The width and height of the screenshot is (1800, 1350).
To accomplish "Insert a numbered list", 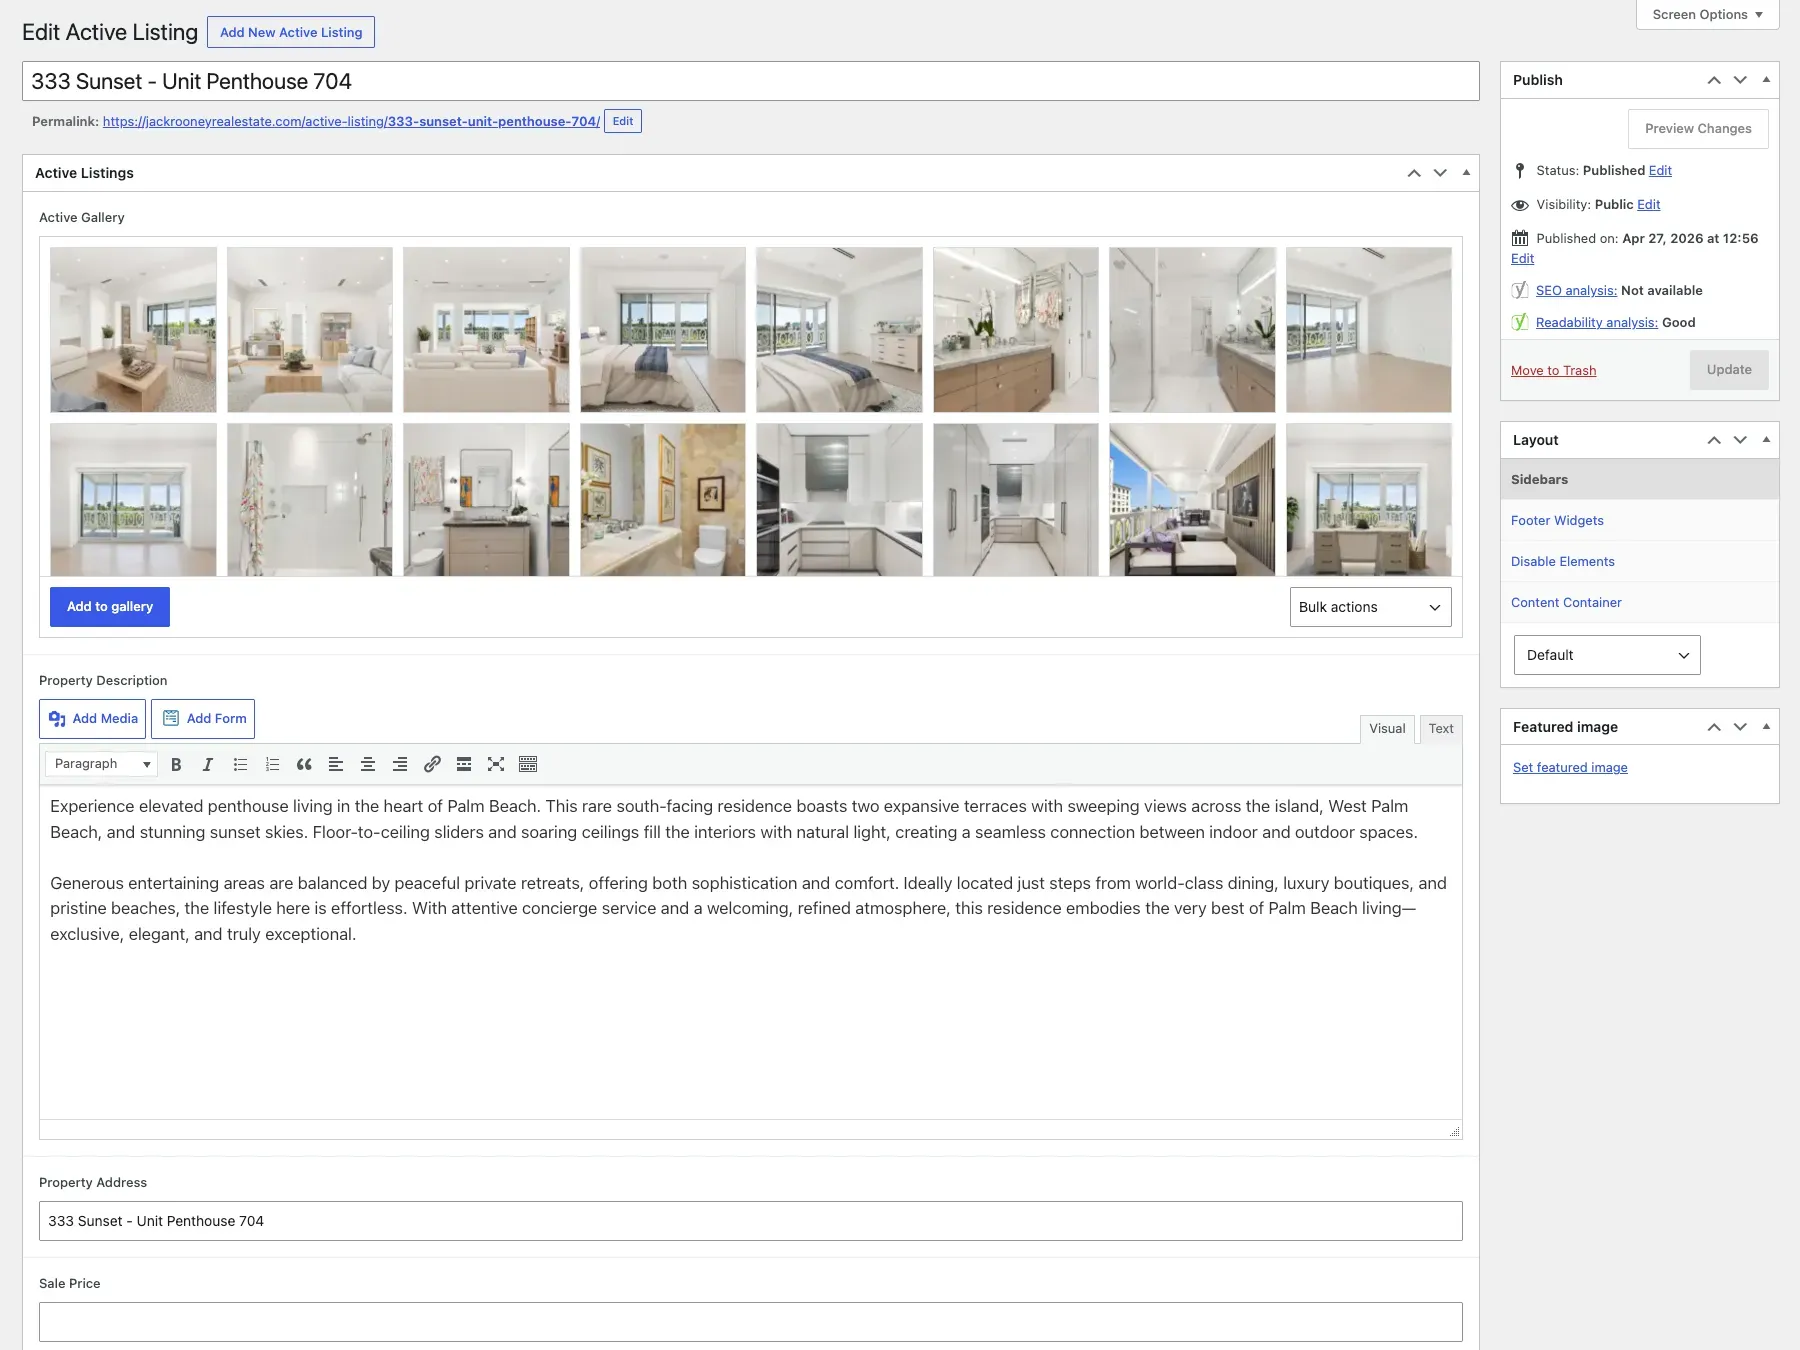I will (272, 764).
